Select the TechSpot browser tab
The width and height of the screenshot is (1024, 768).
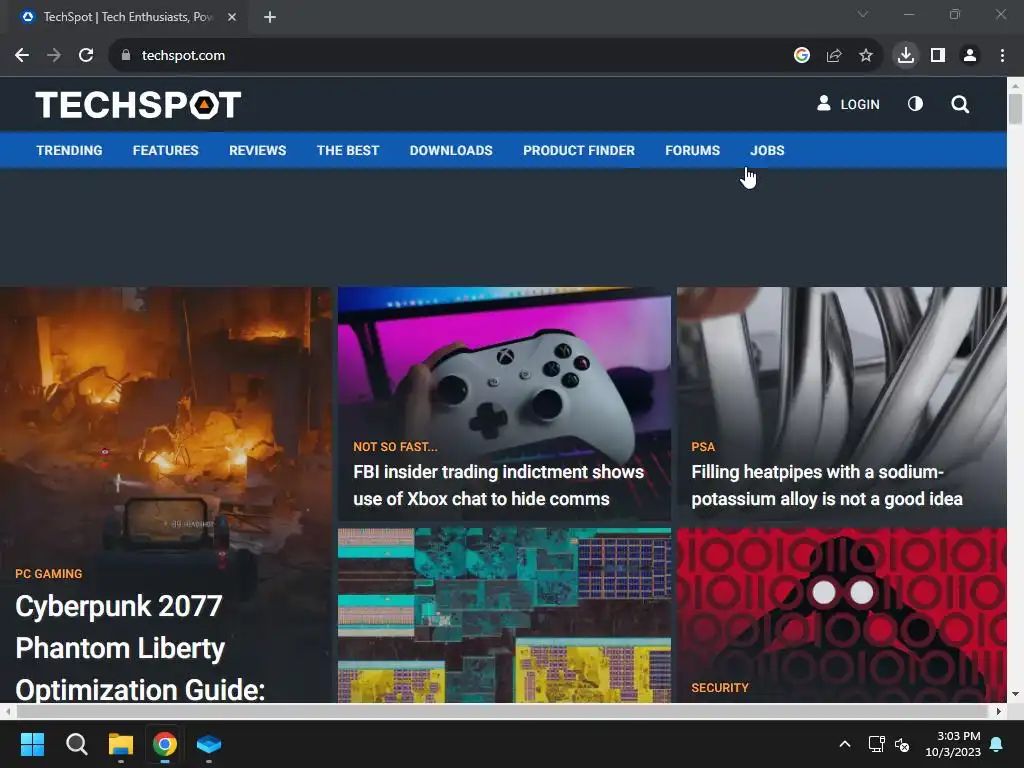click(128, 17)
